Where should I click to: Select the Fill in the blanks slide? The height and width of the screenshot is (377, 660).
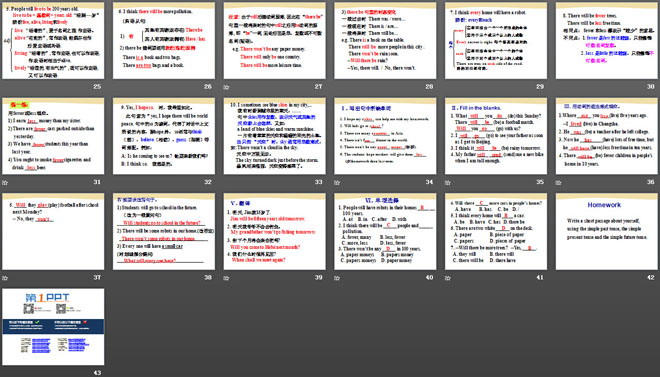coord(496,136)
